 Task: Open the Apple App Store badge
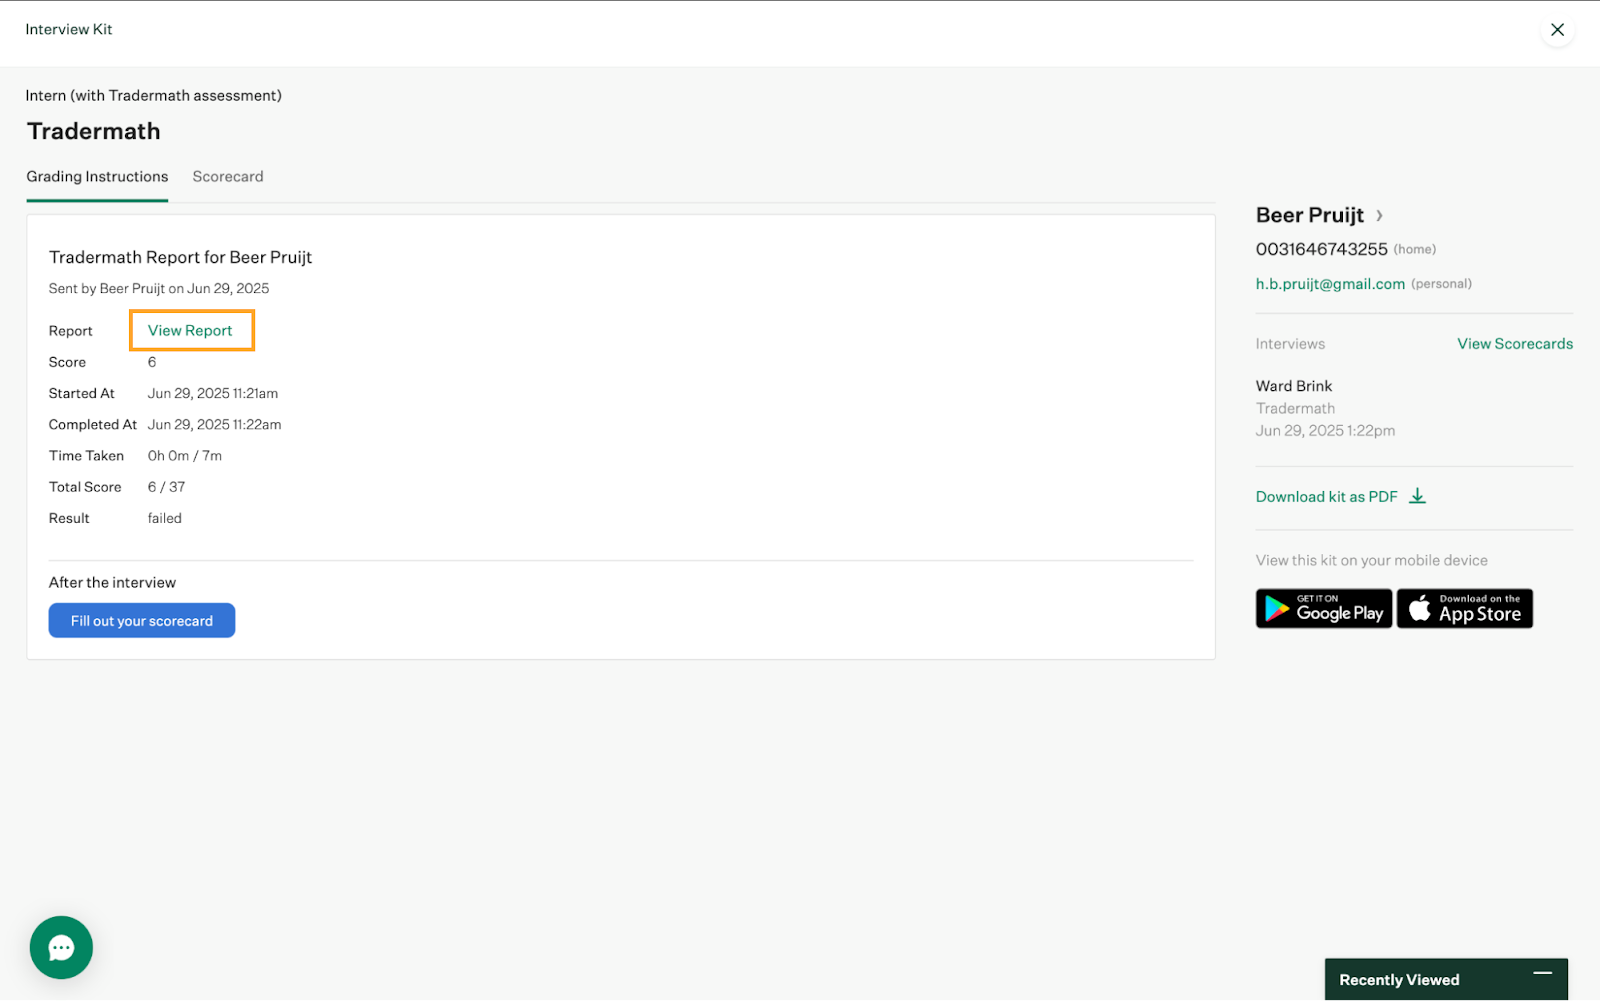pos(1464,608)
